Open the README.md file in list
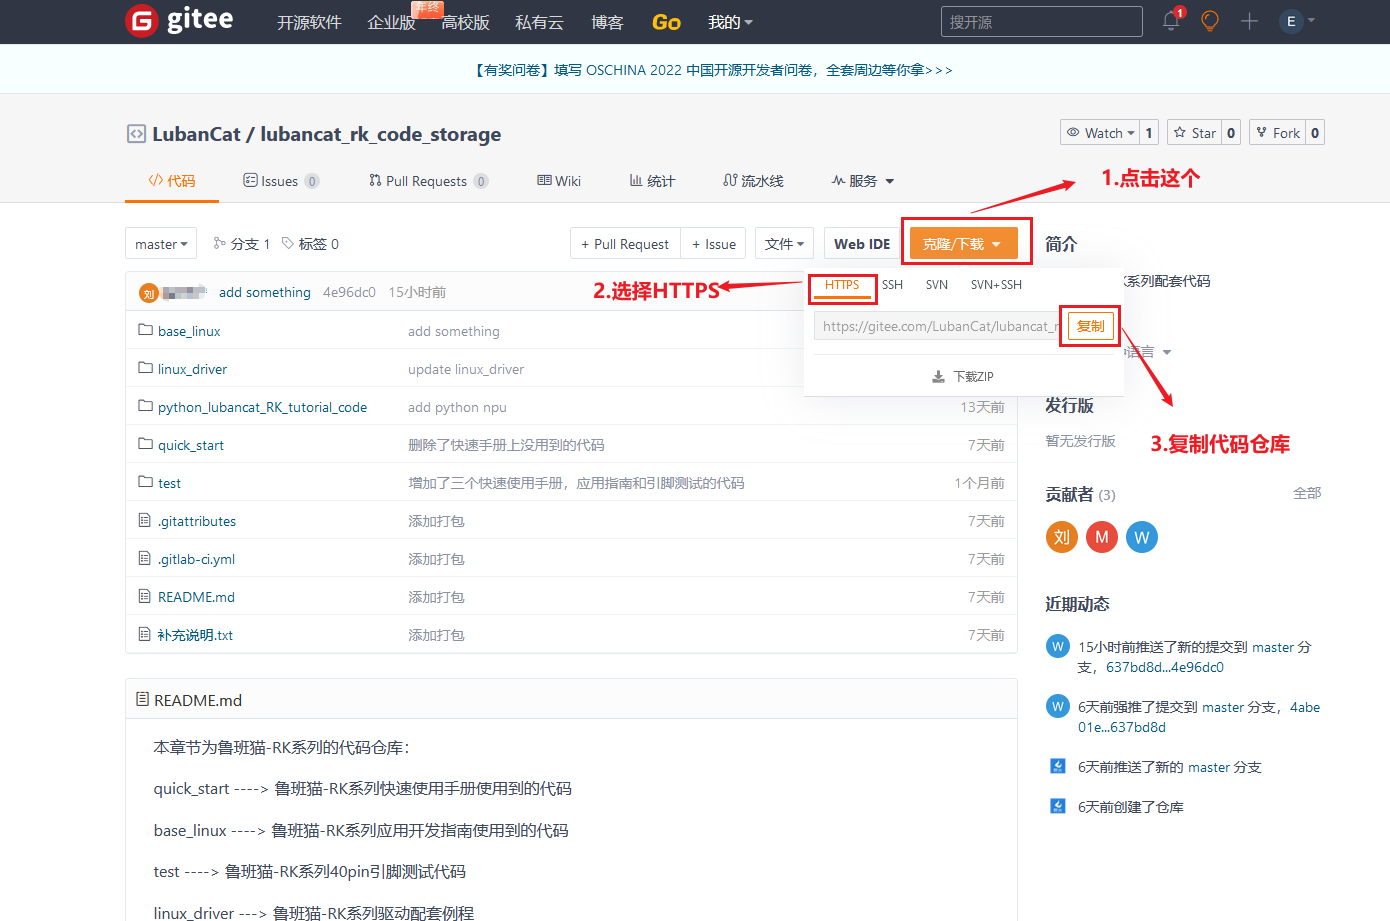Image resolution: width=1390 pixels, height=921 pixels. point(196,597)
